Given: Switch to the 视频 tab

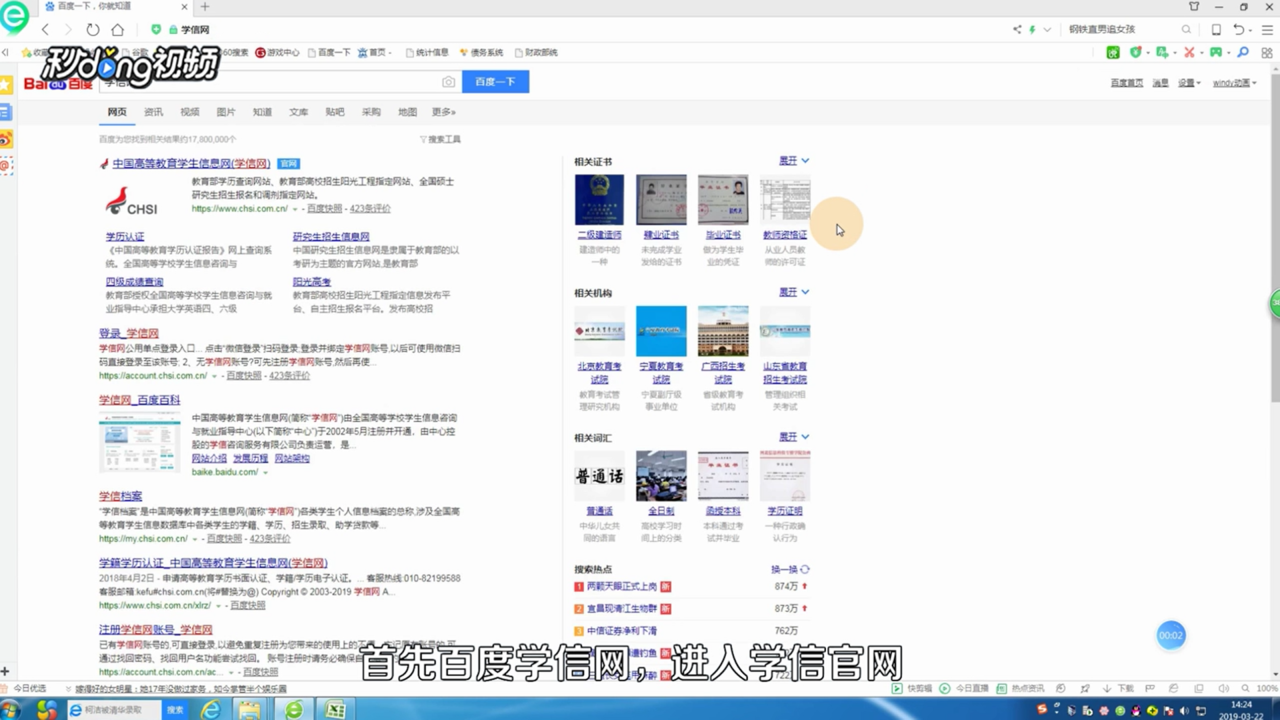Looking at the screenshot, I should click(190, 112).
